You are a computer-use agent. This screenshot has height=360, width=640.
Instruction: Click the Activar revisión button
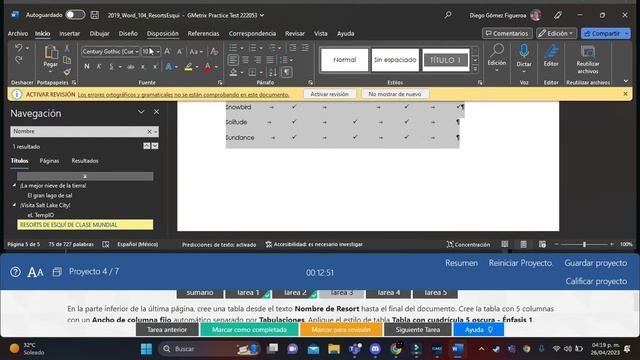point(329,94)
